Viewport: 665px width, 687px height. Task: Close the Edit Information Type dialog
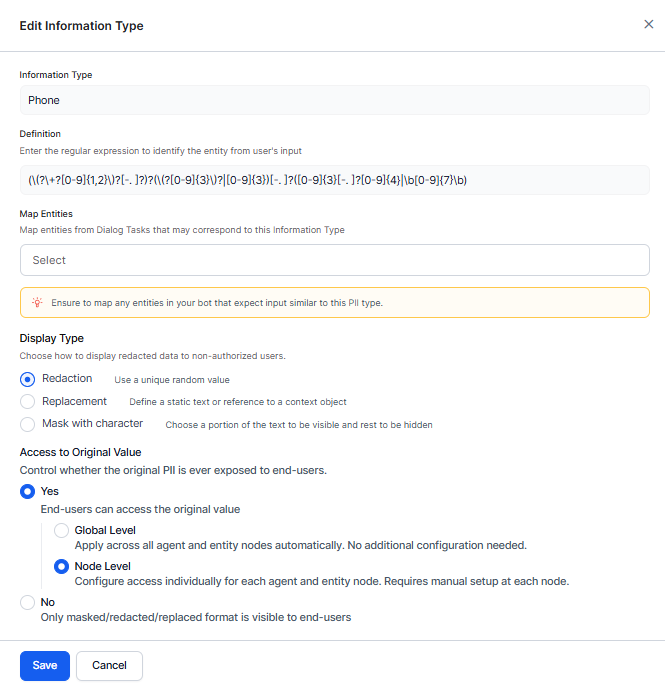[x=648, y=24]
